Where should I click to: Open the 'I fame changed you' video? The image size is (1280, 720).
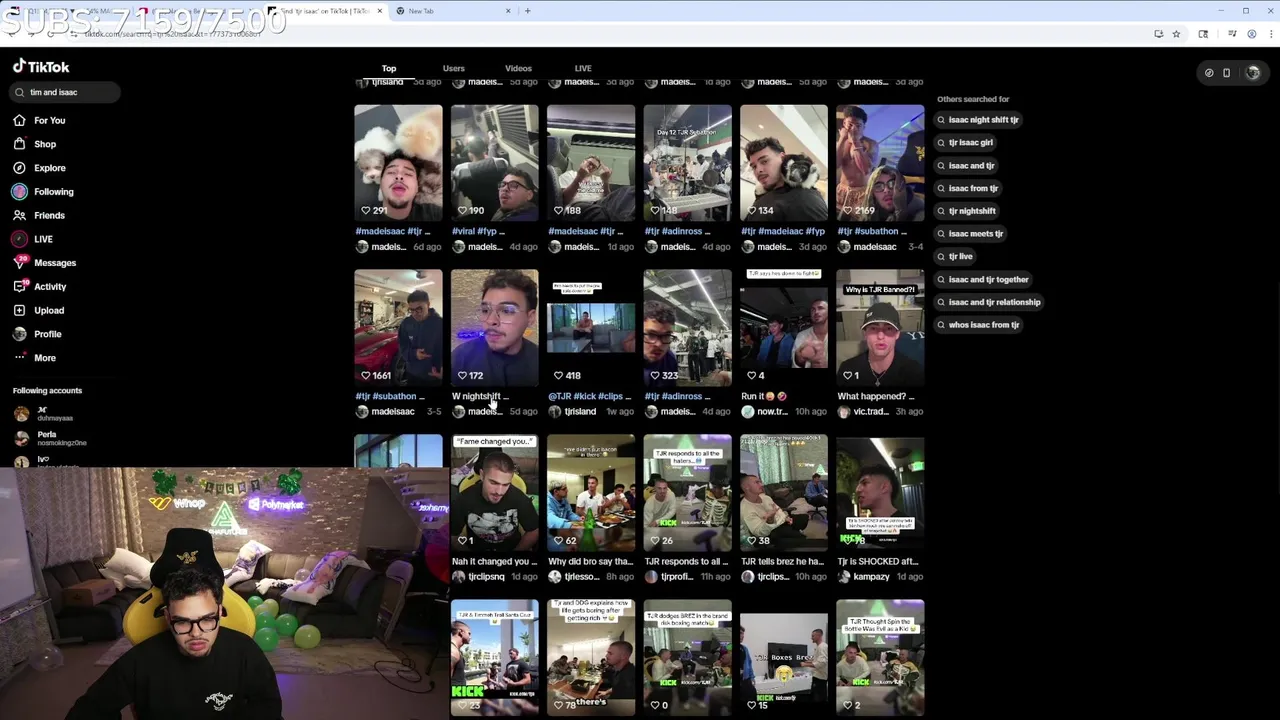point(494,492)
